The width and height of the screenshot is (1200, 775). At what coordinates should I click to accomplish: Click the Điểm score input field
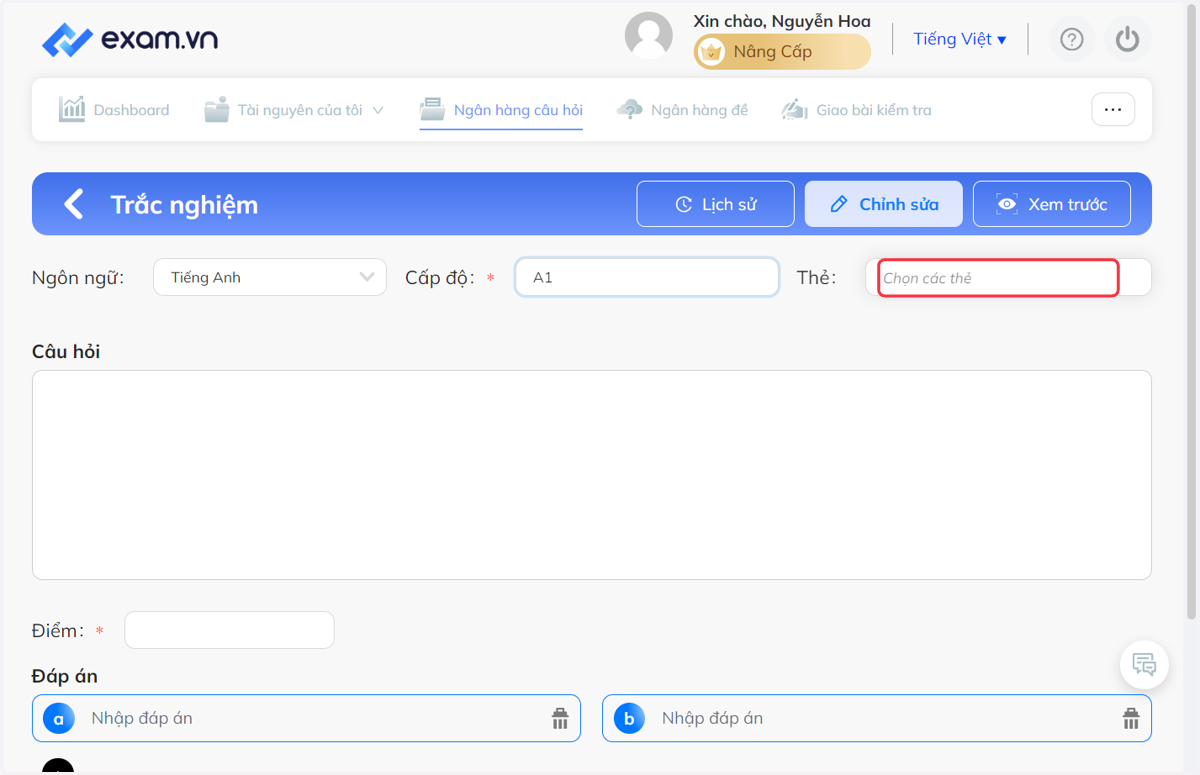pos(229,630)
